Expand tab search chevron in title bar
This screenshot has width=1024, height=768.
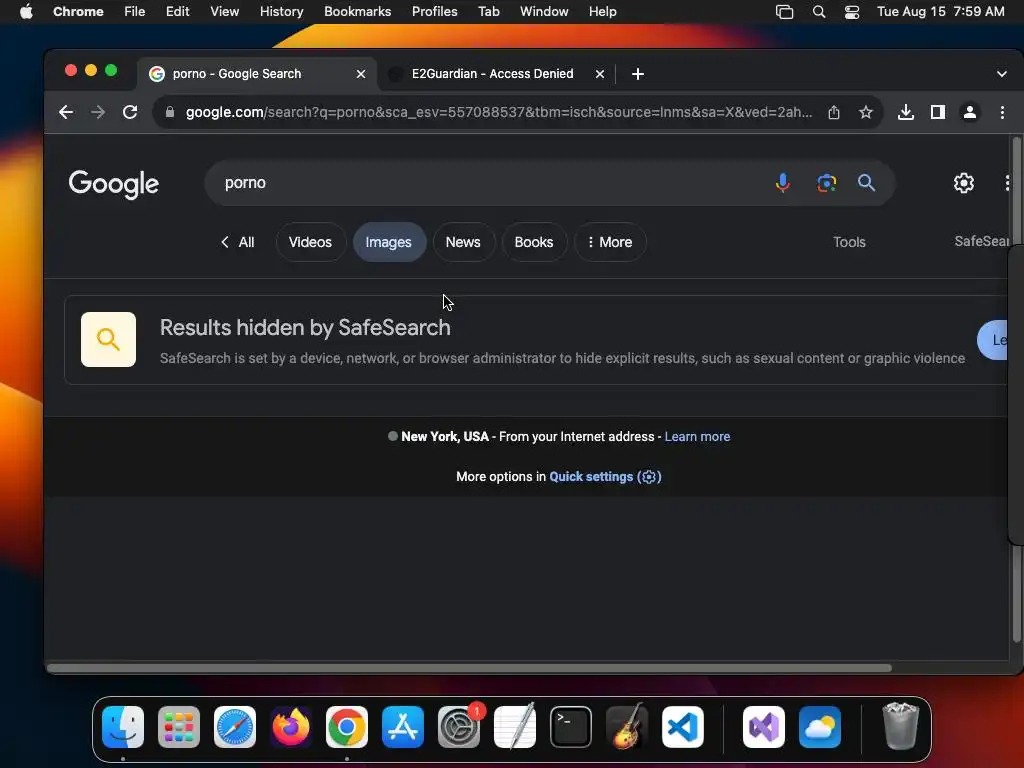tap(1002, 74)
